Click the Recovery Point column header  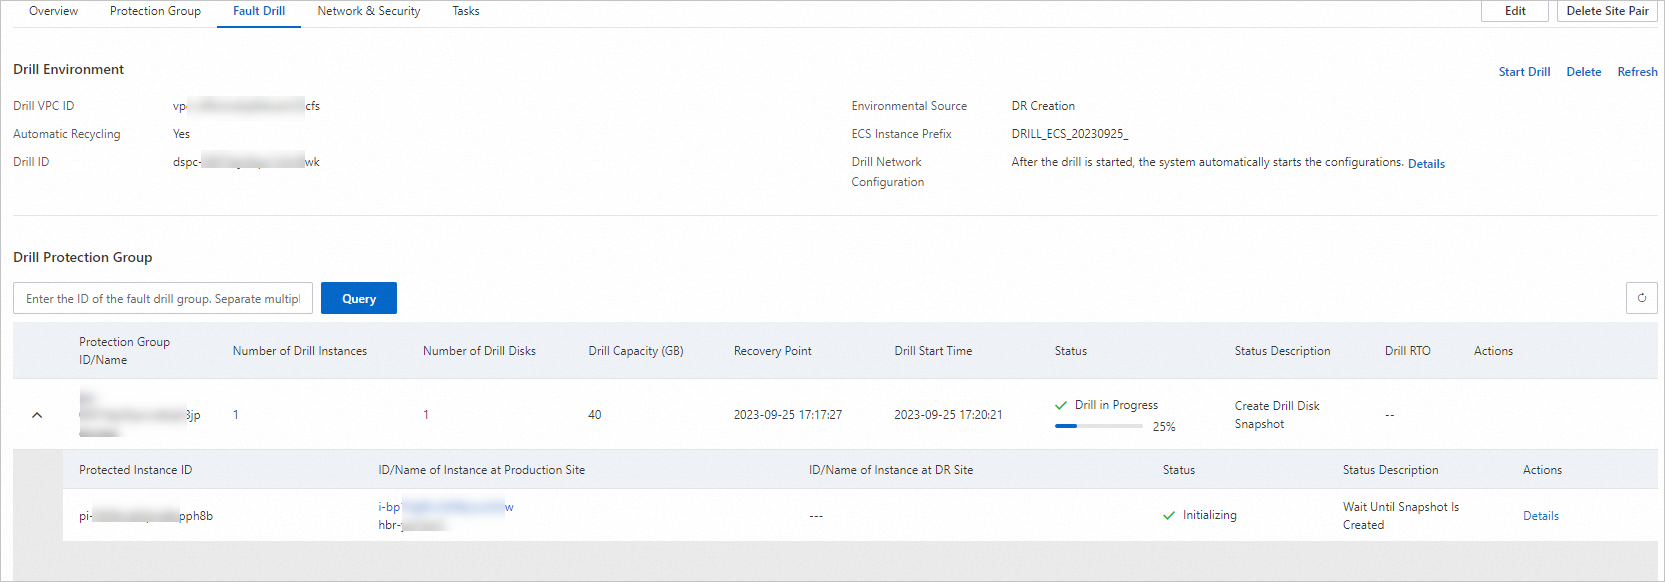click(772, 351)
